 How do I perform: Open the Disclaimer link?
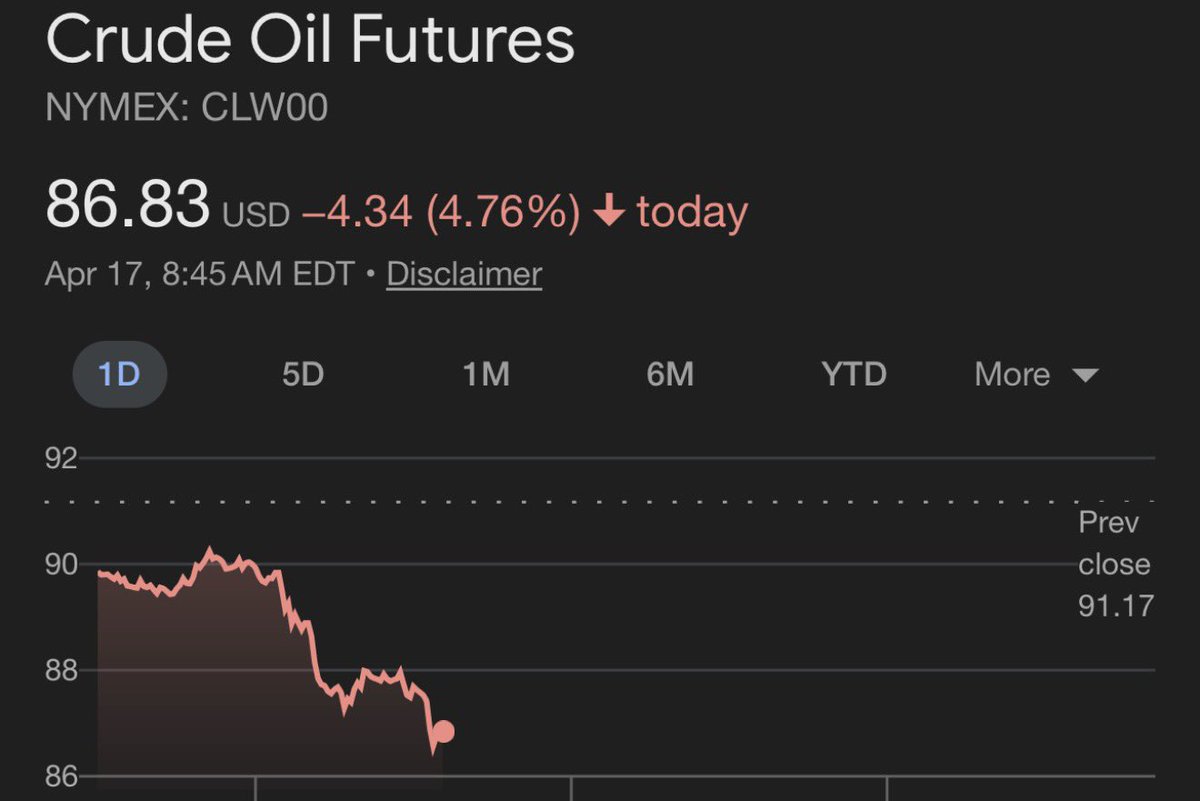tap(464, 274)
